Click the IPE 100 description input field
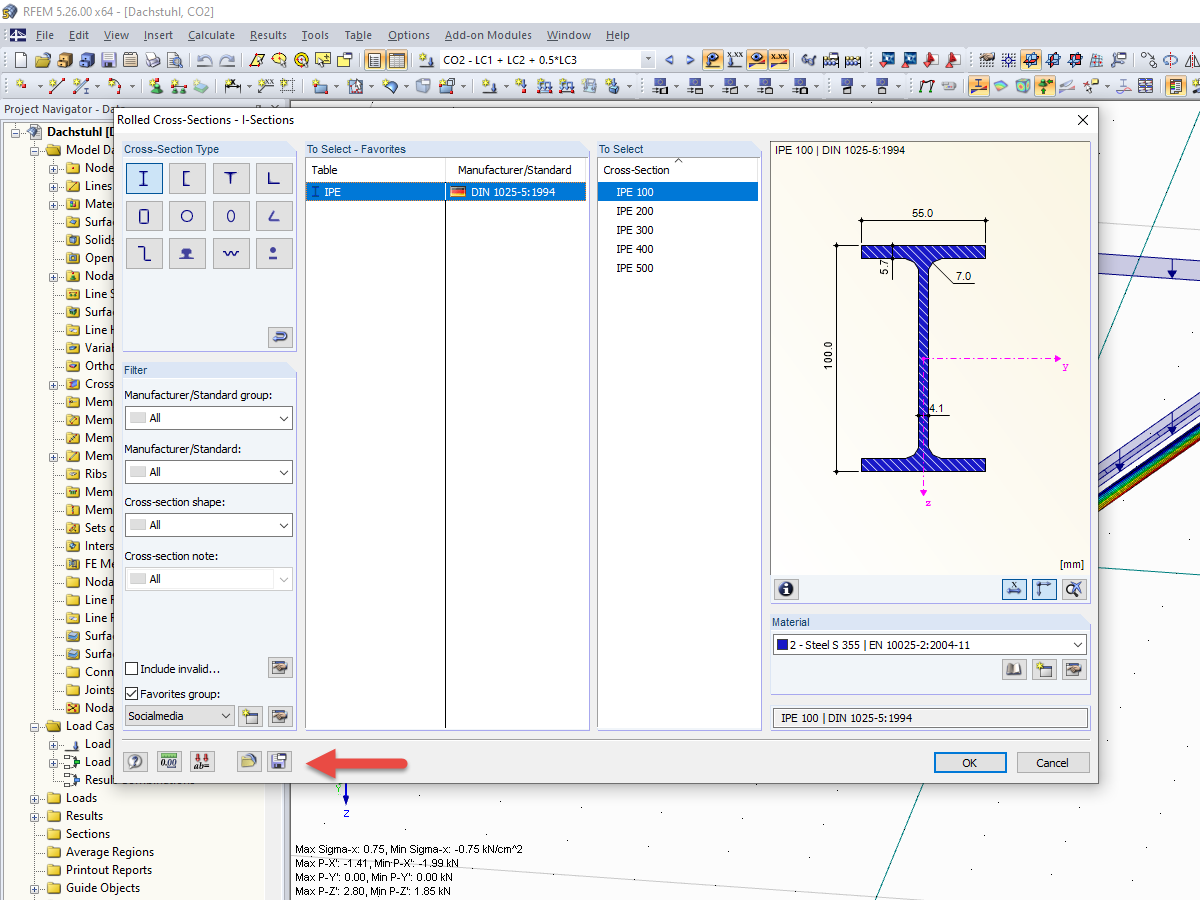Viewport: 1200px width, 900px height. 929,718
